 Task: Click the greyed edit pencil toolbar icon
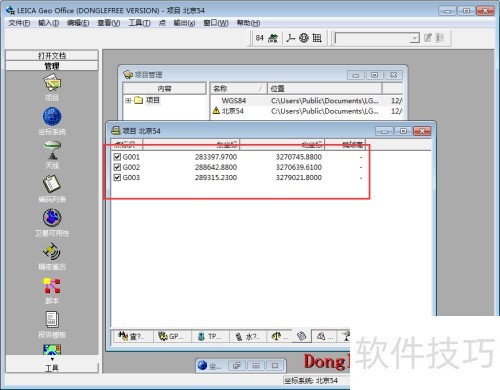click(x=428, y=38)
